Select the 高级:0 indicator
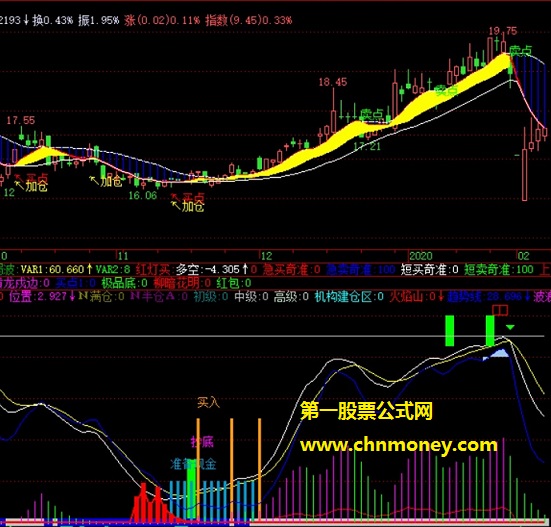The height and width of the screenshot is (527, 551). 291,297
